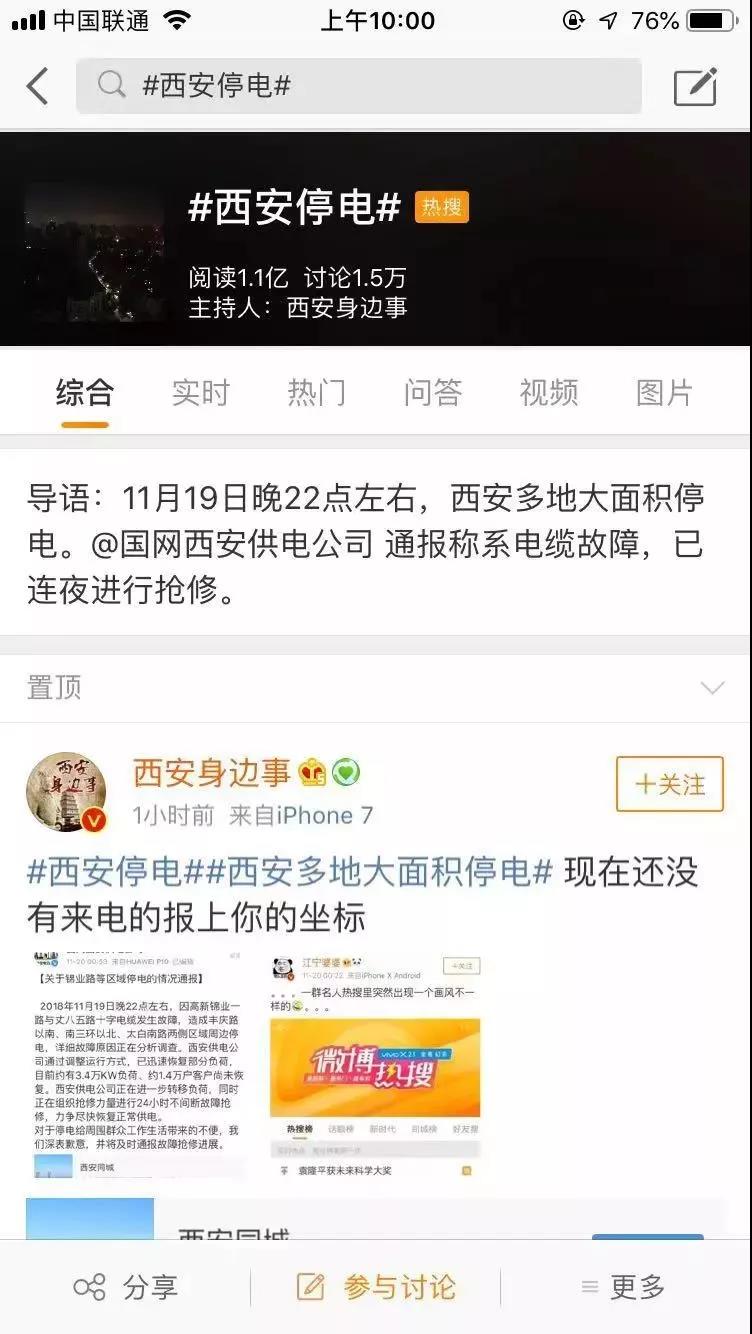
Task: Tap the share icon at bottom
Action: click(90, 1287)
